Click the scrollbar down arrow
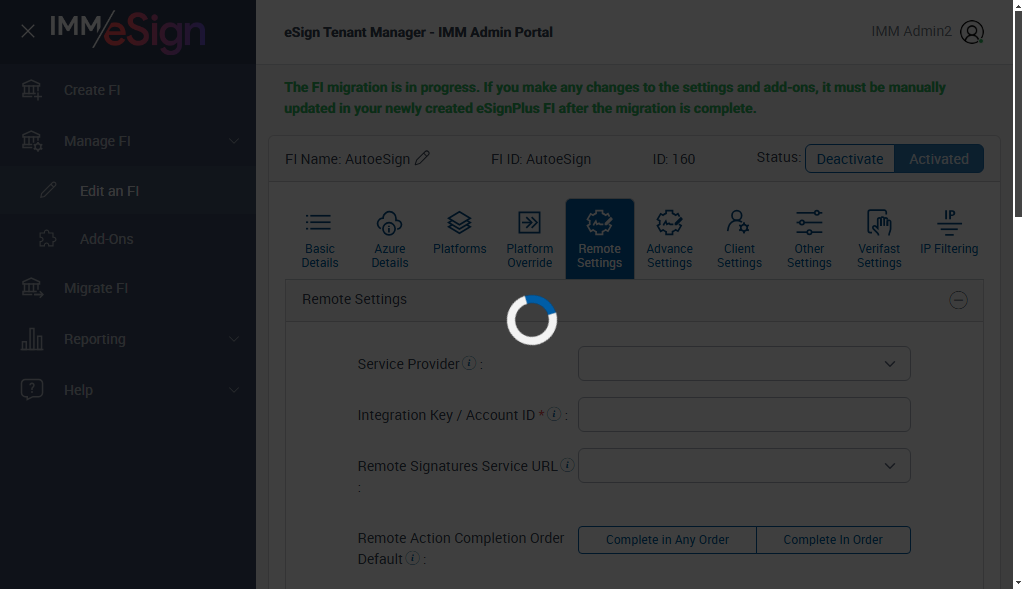1024x589 pixels. 1017,582
